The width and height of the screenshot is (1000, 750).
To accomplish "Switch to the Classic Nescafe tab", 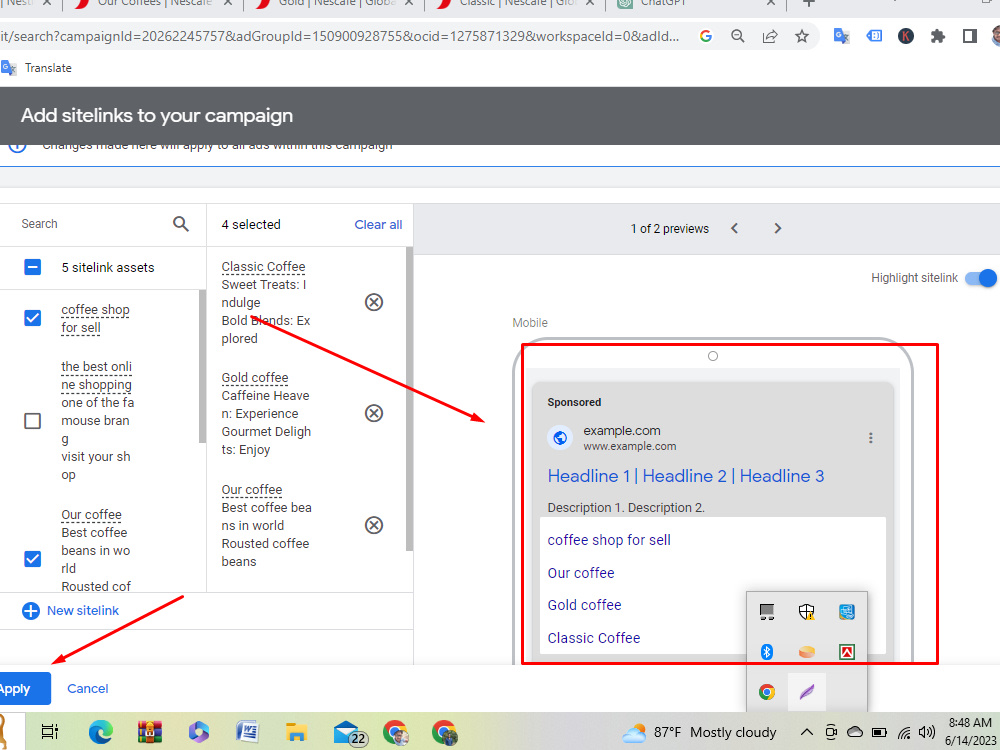I will [514, 4].
